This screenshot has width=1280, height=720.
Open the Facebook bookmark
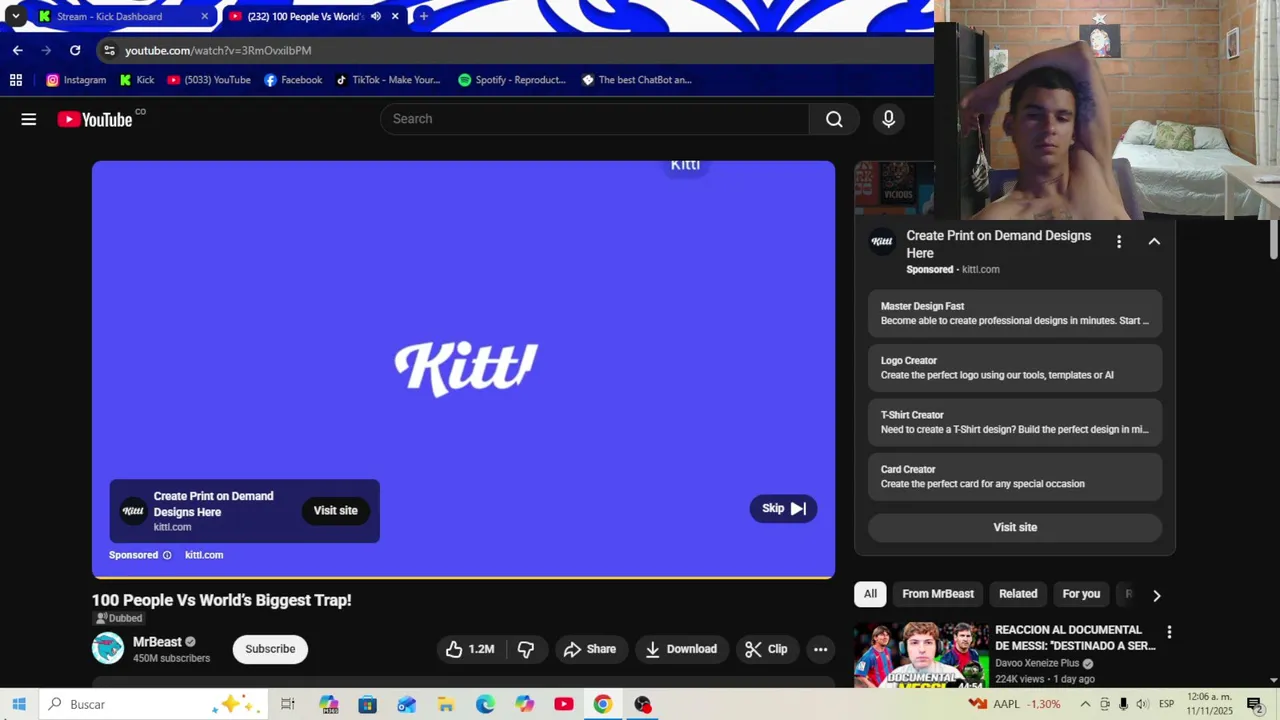click(x=293, y=80)
